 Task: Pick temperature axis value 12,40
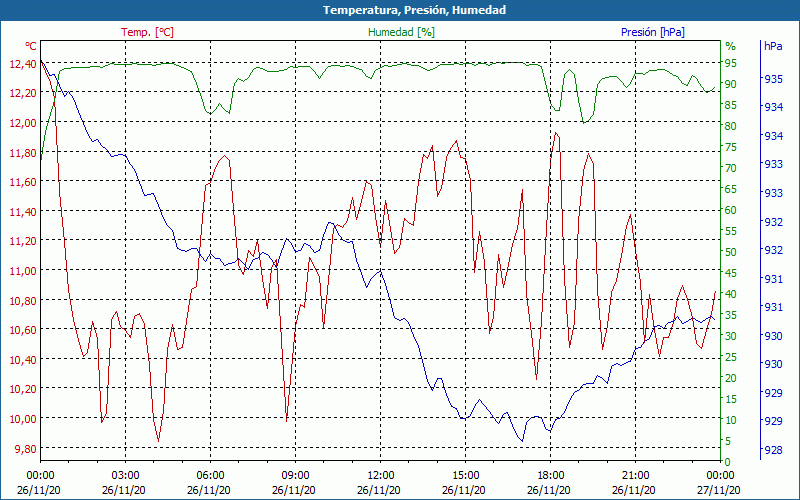tap(23, 64)
